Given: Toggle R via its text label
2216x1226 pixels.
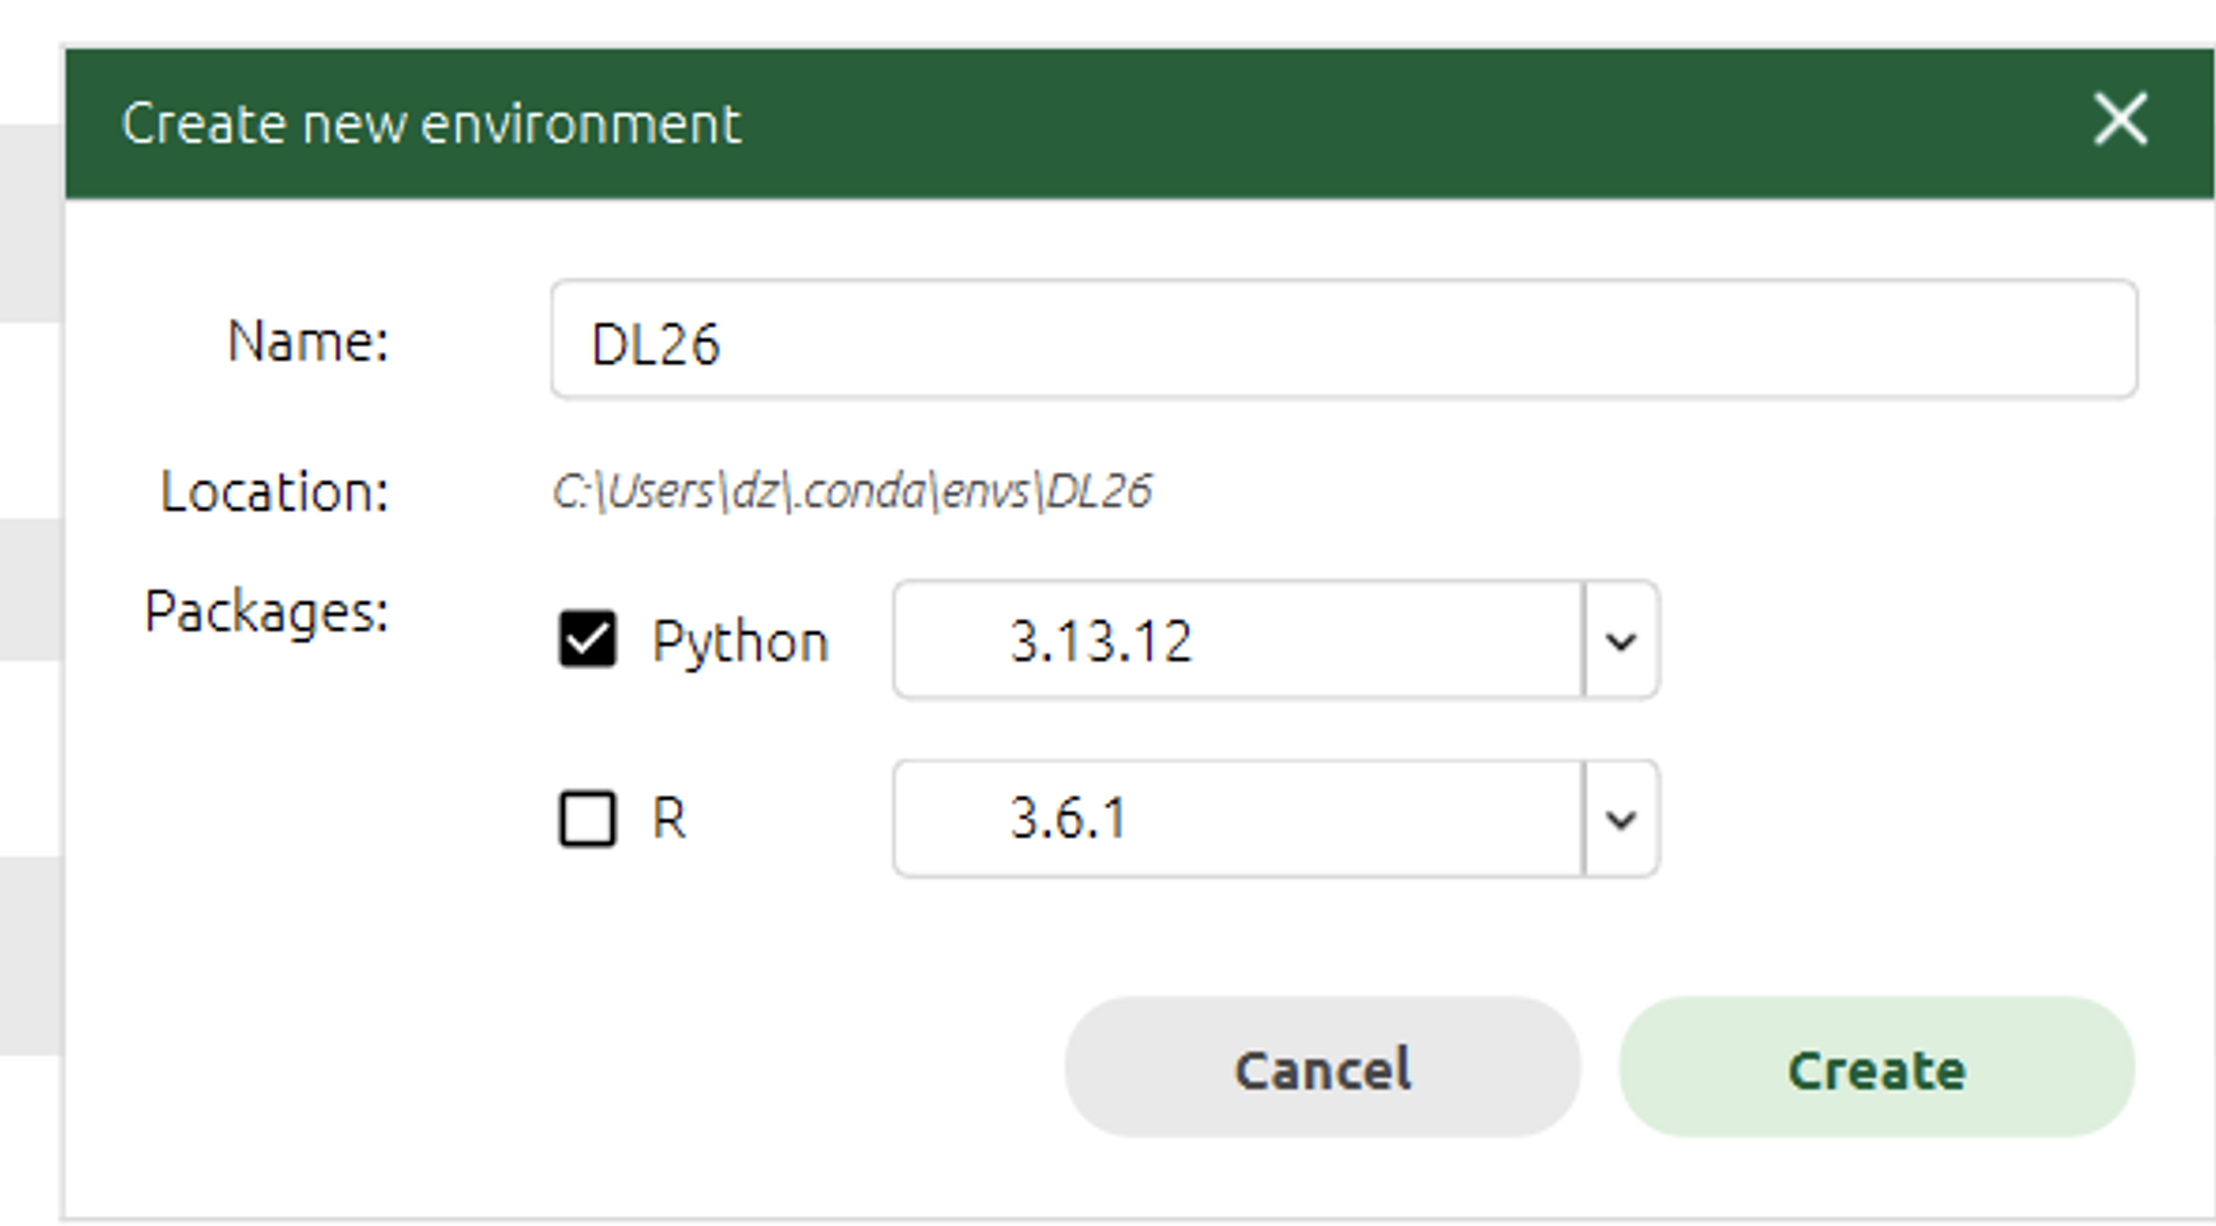Looking at the screenshot, I should pyautogui.click(x=669, y=819).
